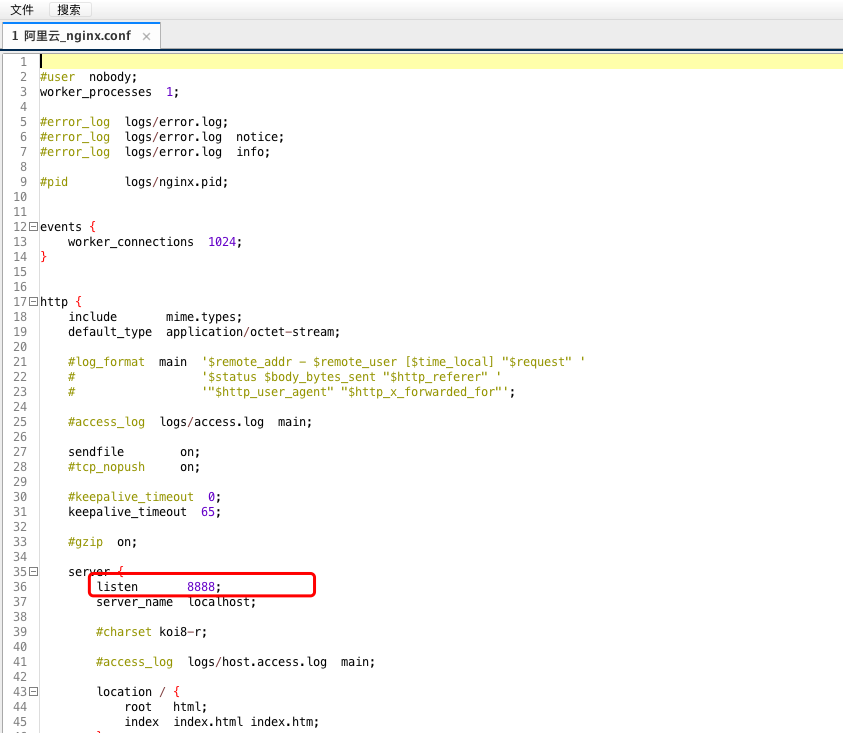Click the word 'notice;' on line 6
Viewport: 843px width, 733px height.
[x=260, y=137]
